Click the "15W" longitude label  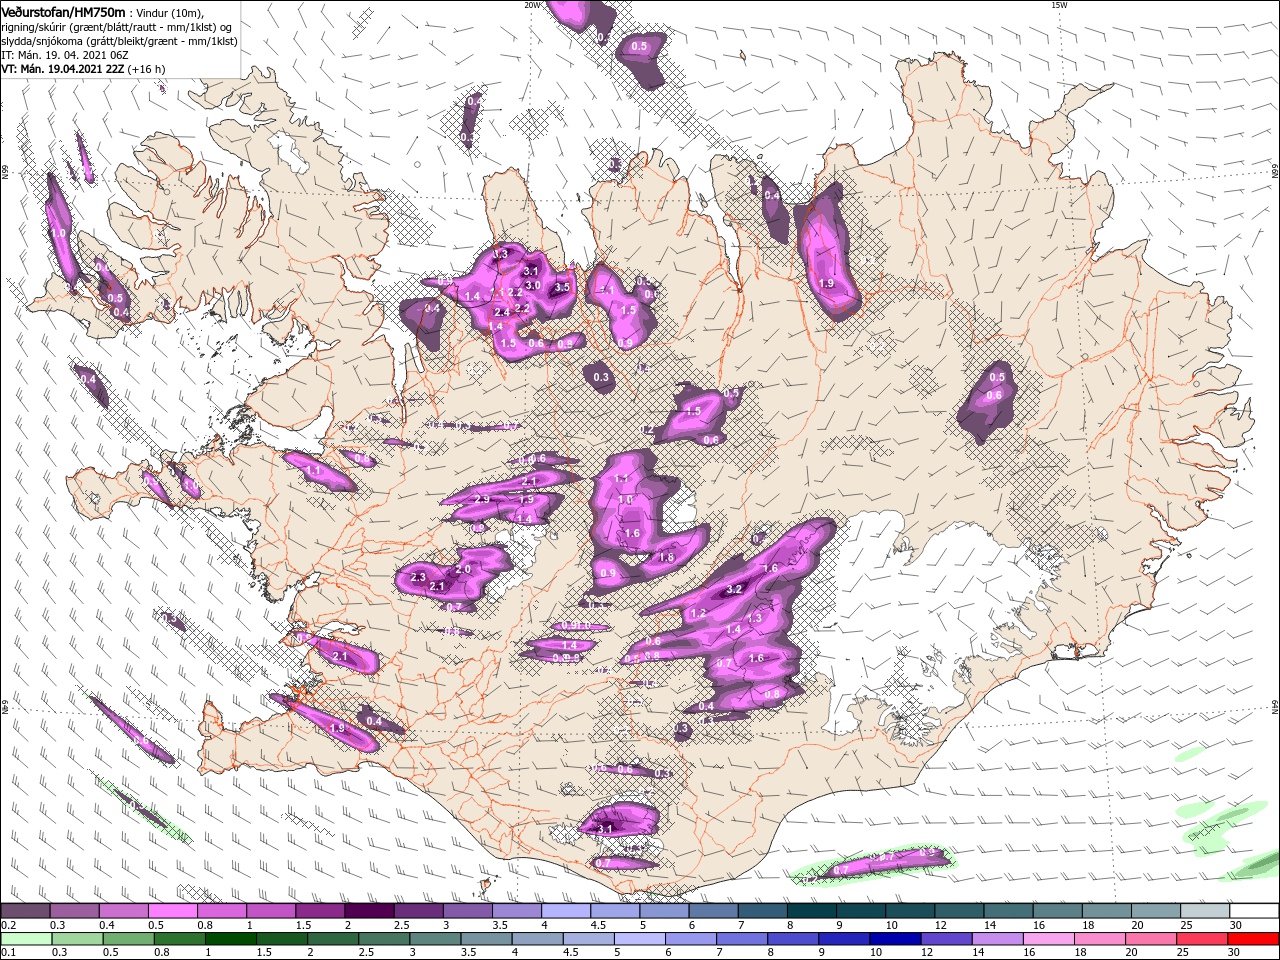[1058, 4]
